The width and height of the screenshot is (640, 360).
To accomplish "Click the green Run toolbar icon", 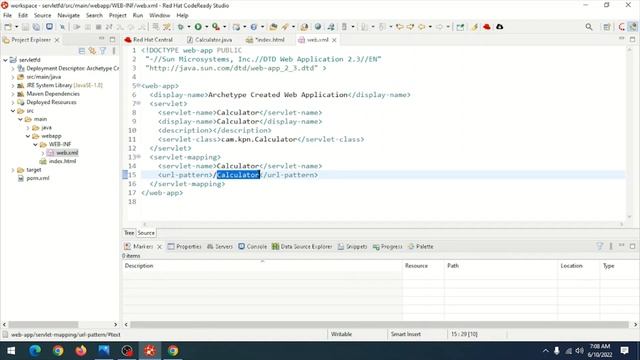I will (x=198, y=27).
